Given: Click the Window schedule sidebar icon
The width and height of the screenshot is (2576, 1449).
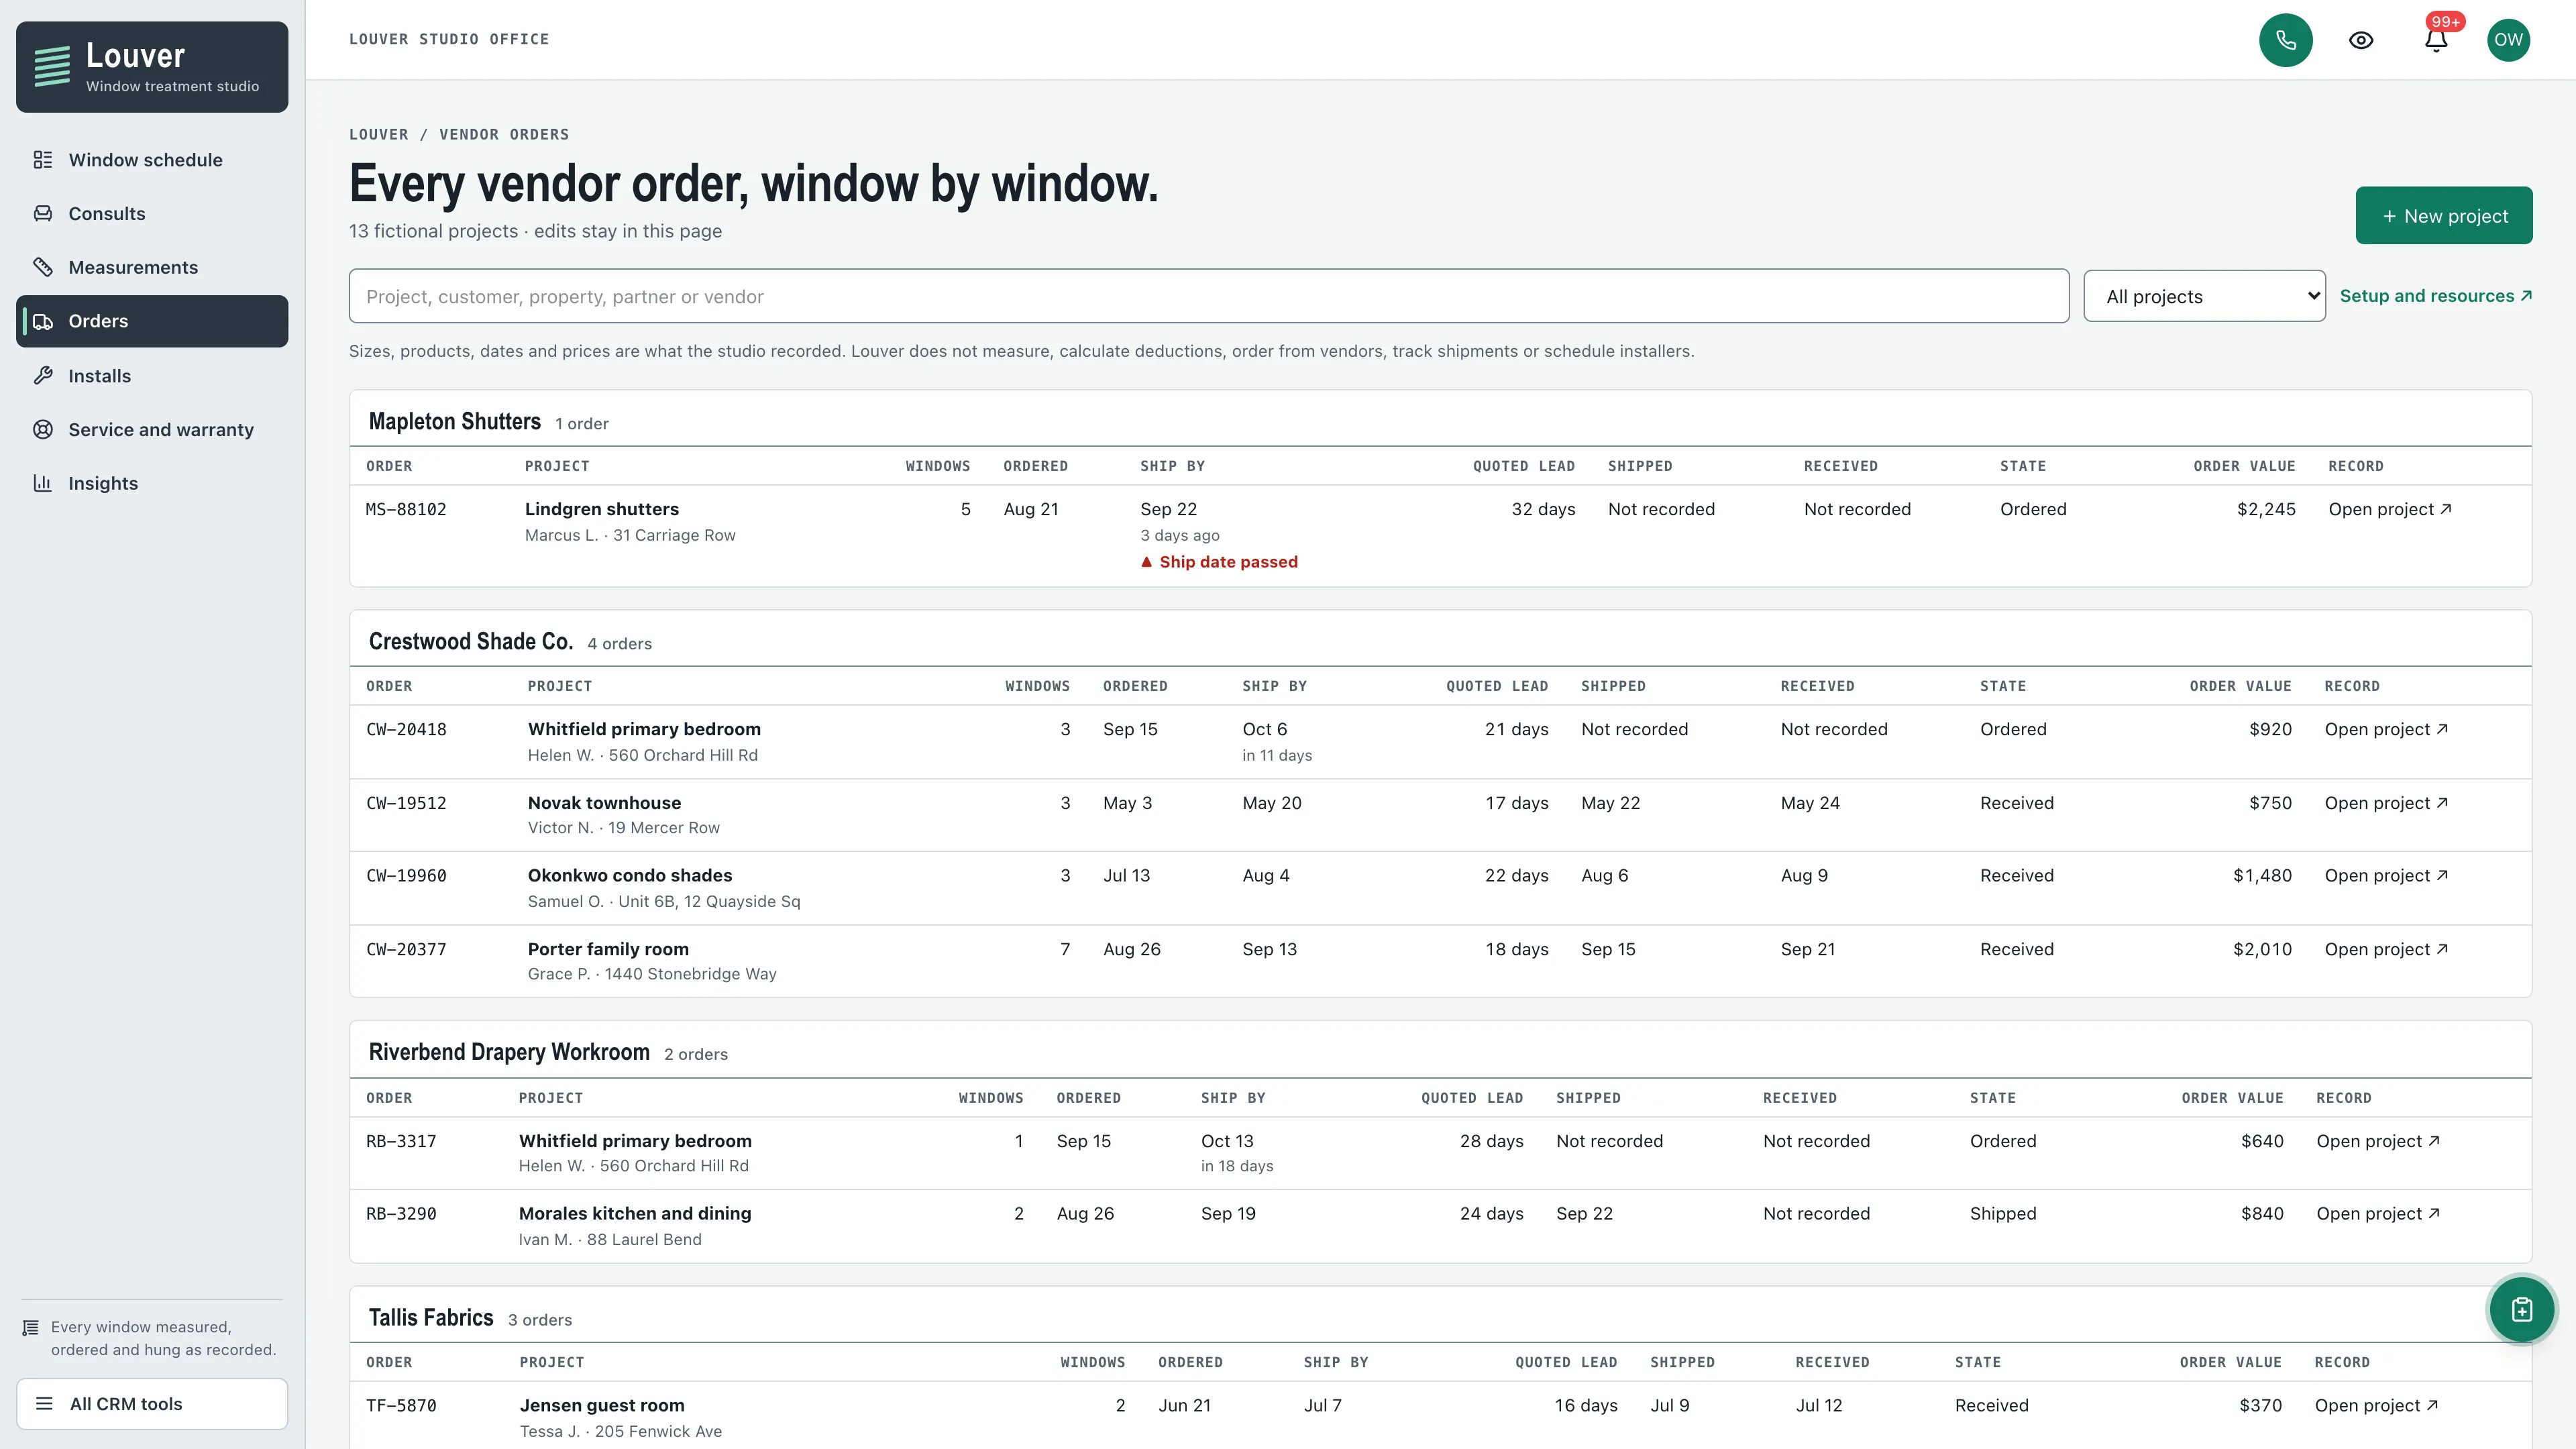Looking at the screenshot, I should click(43, 160).
